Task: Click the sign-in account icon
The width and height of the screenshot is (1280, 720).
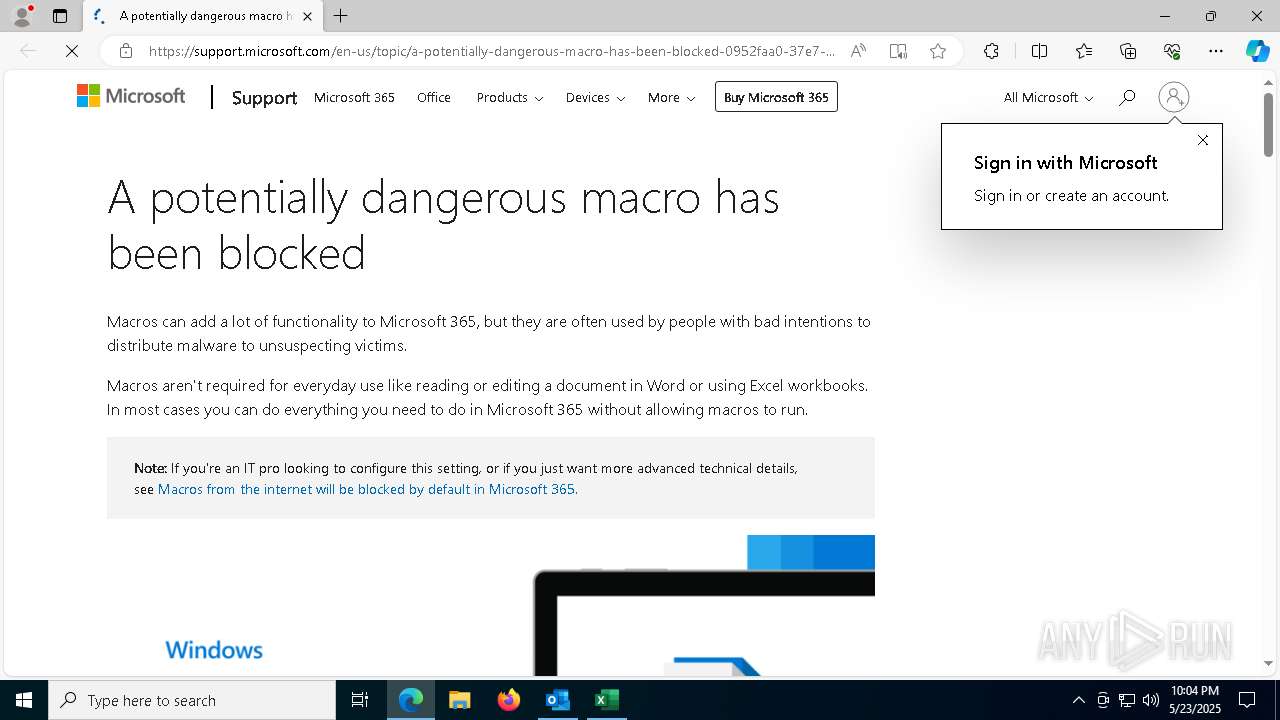Action: 1174,97
